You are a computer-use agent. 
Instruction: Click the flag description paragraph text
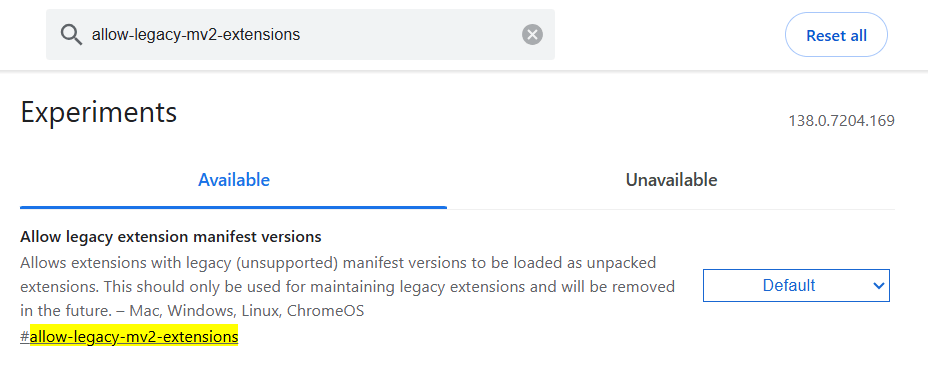point(347,286)
